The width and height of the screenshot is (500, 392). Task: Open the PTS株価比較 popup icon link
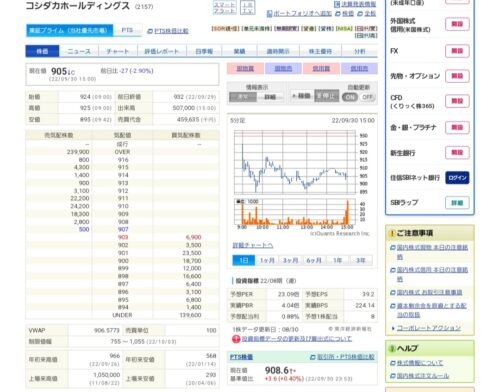coord(150,31)
